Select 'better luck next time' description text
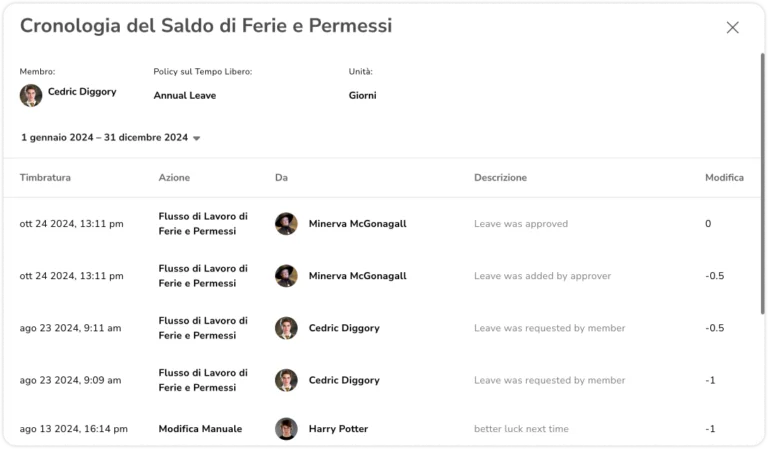Image resolution: width=768 pixels, height=449 pixels. pos(521,429)
